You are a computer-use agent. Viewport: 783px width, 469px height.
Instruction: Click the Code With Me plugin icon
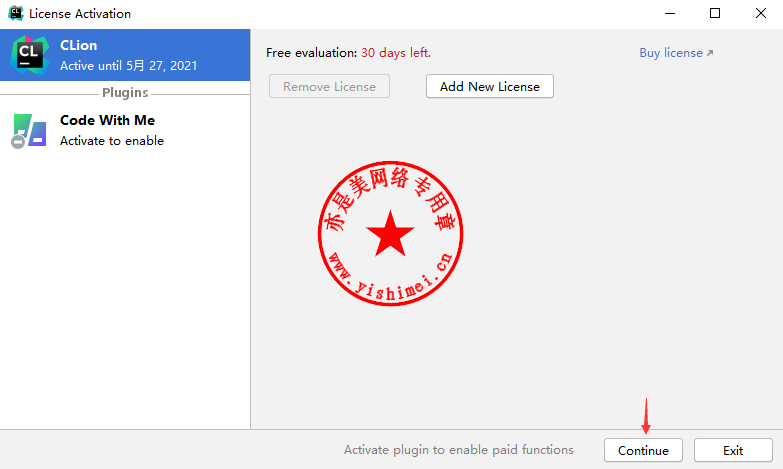(x=29, y=131)
